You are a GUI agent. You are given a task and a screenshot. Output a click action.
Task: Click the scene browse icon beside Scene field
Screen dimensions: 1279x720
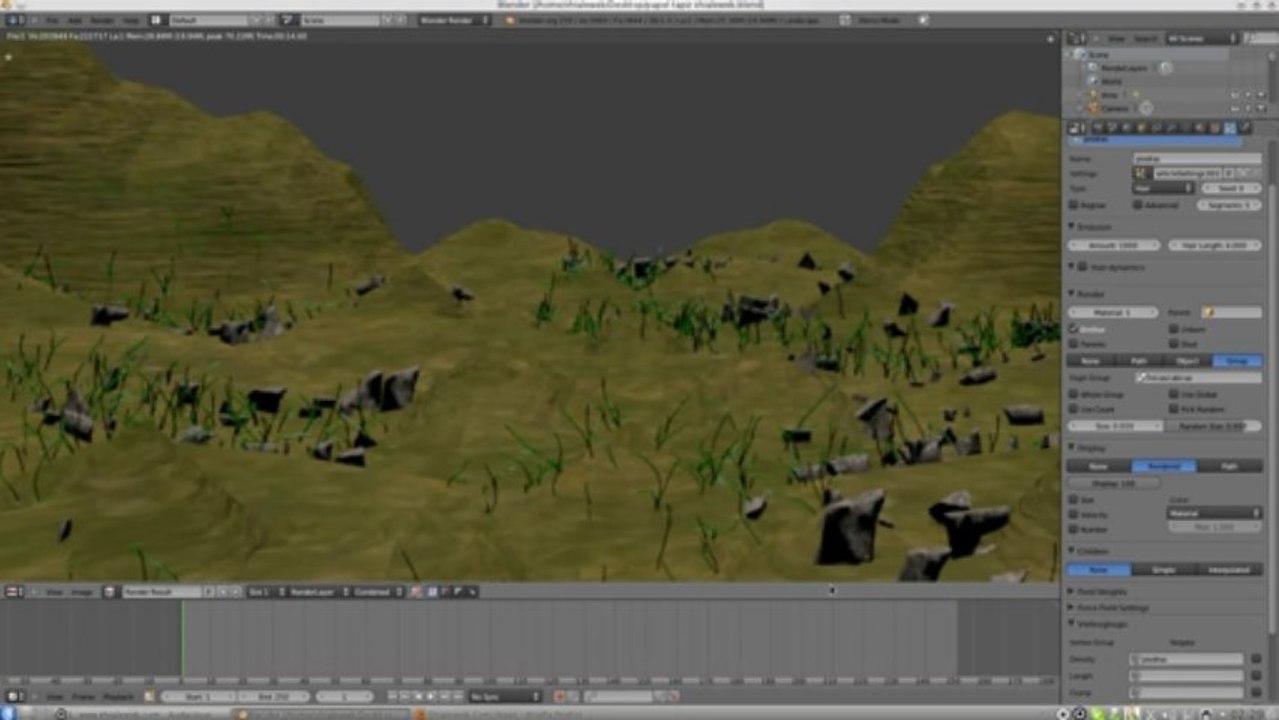[x=289, y=20]
